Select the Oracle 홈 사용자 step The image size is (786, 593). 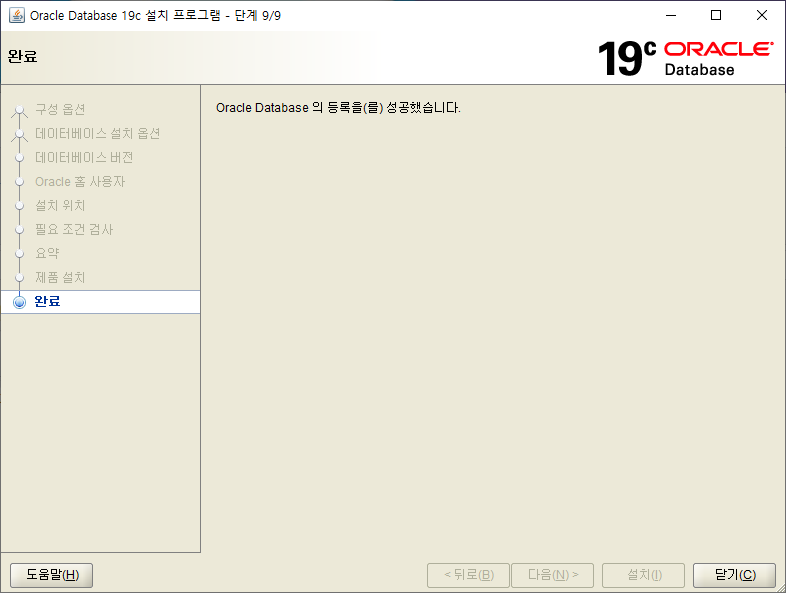click(x=80, y=181)
